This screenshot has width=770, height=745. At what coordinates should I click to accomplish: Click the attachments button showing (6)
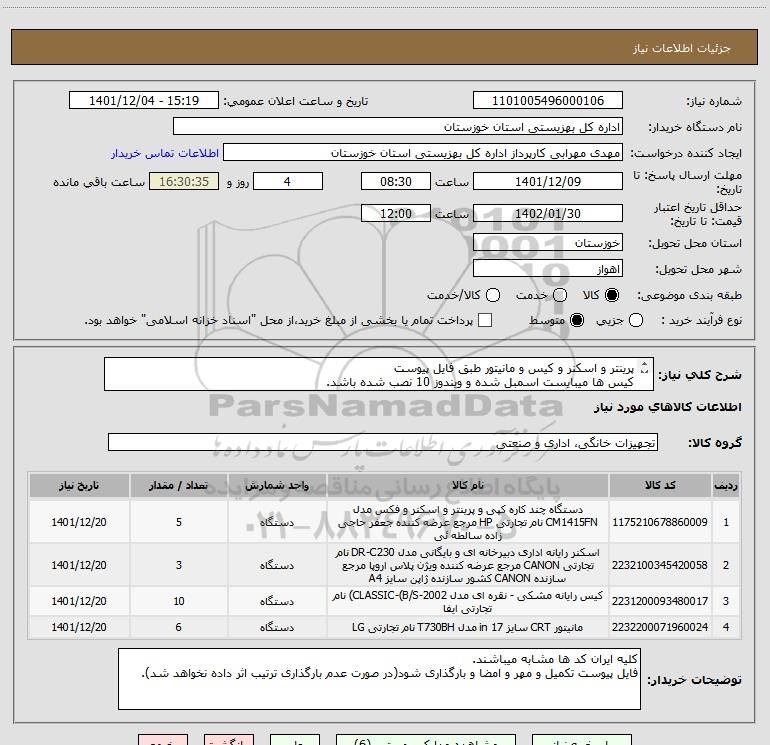[x=426, y=740]
